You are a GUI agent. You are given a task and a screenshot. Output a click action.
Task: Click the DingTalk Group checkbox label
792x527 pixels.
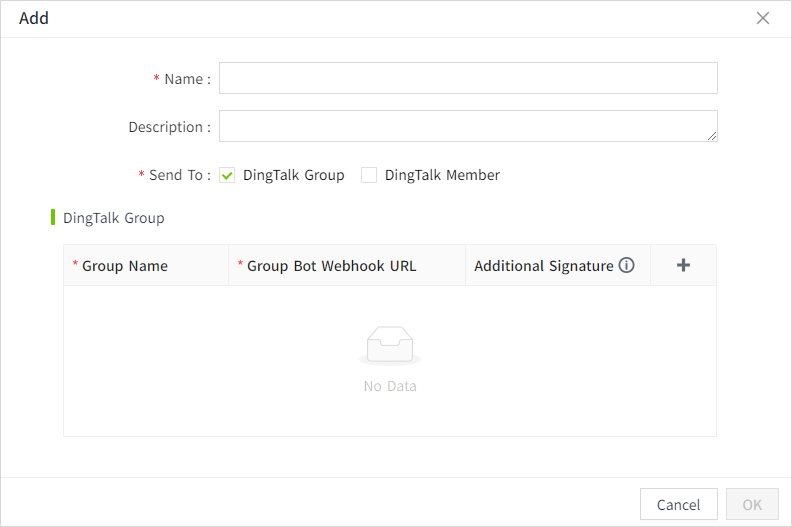tap(293, 175)
